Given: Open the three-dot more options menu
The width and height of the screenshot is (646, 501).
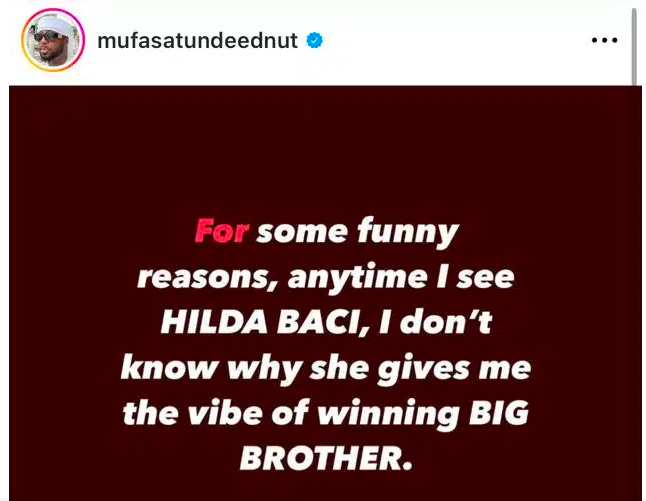Looking at the screenshot, I should coord(604,40).
